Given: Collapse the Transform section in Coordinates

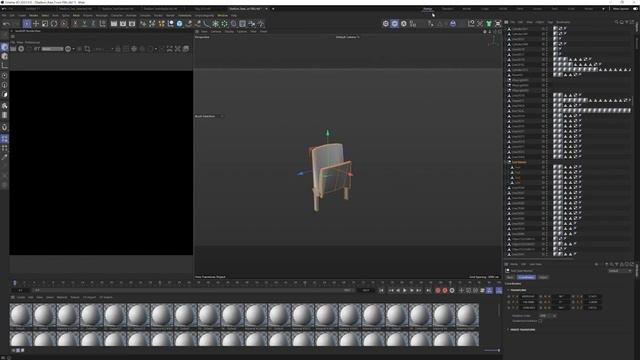Looking at the screenshot, I should [508, 290].
